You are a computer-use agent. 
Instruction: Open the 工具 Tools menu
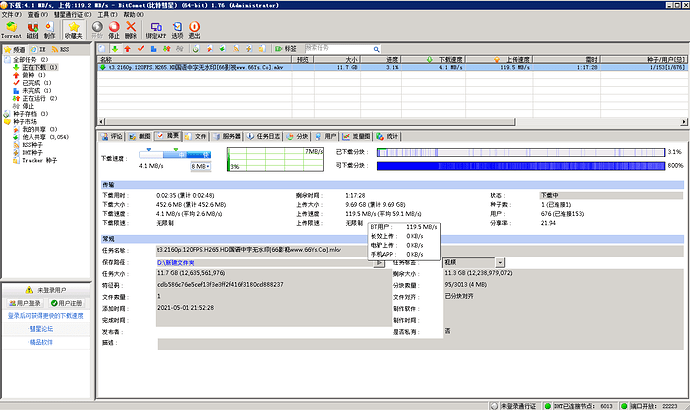107,15
